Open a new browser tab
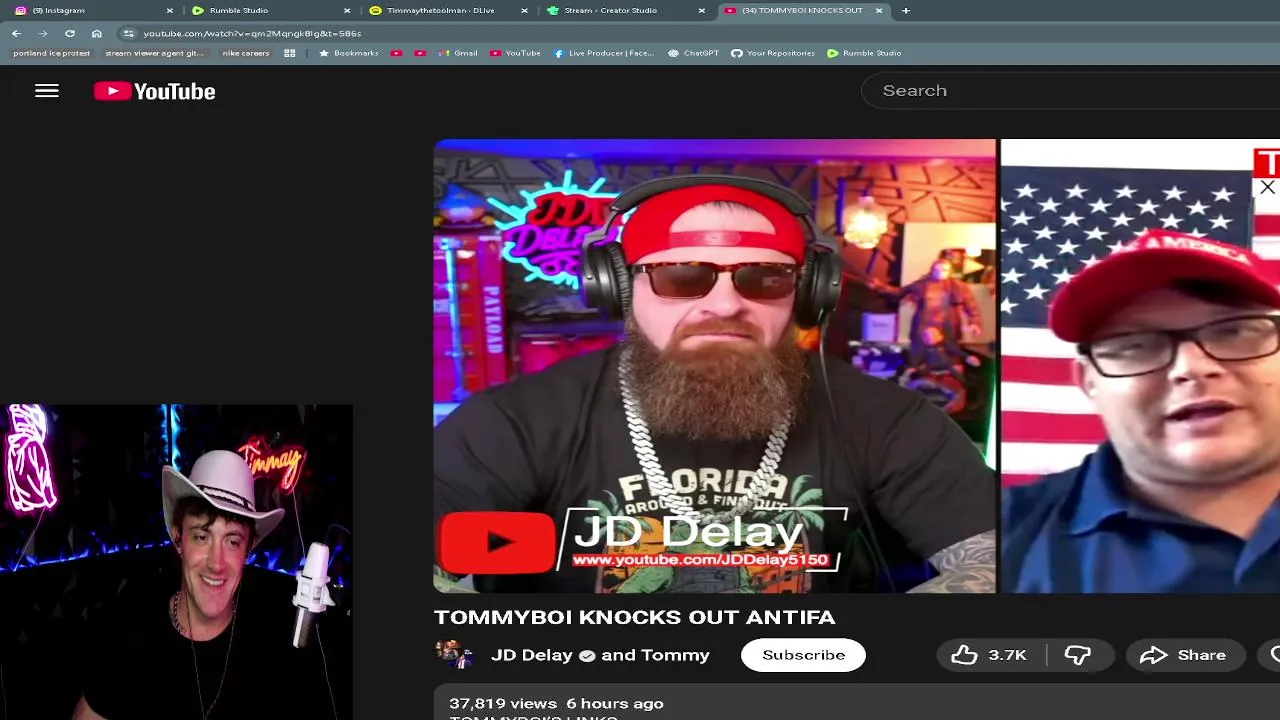Image resolution: width=1280 pixels, height=720 pixels. pyautogui.click(x=906, y=10)
